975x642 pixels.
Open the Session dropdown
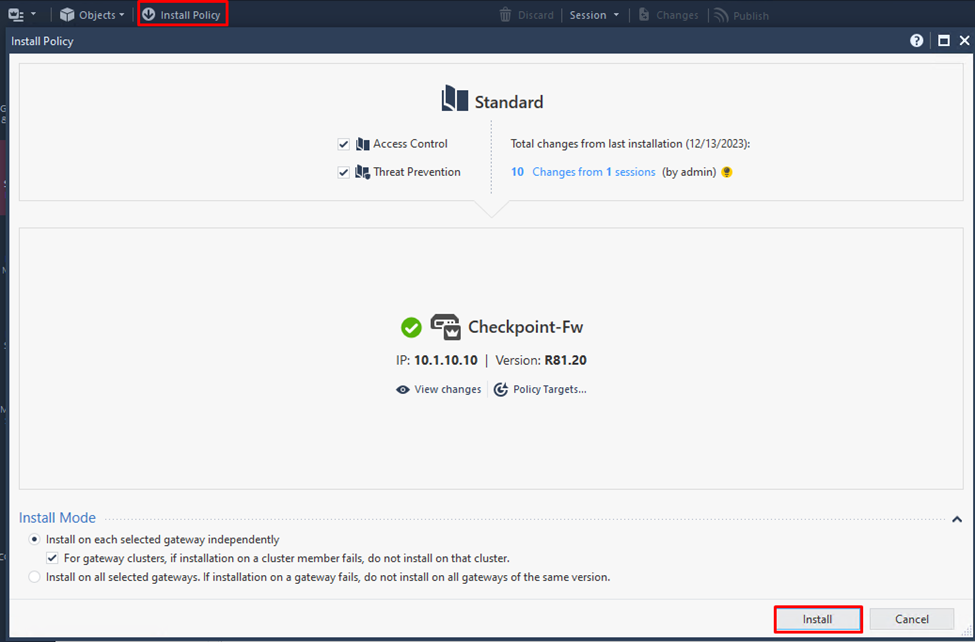(x=594, y=15)
